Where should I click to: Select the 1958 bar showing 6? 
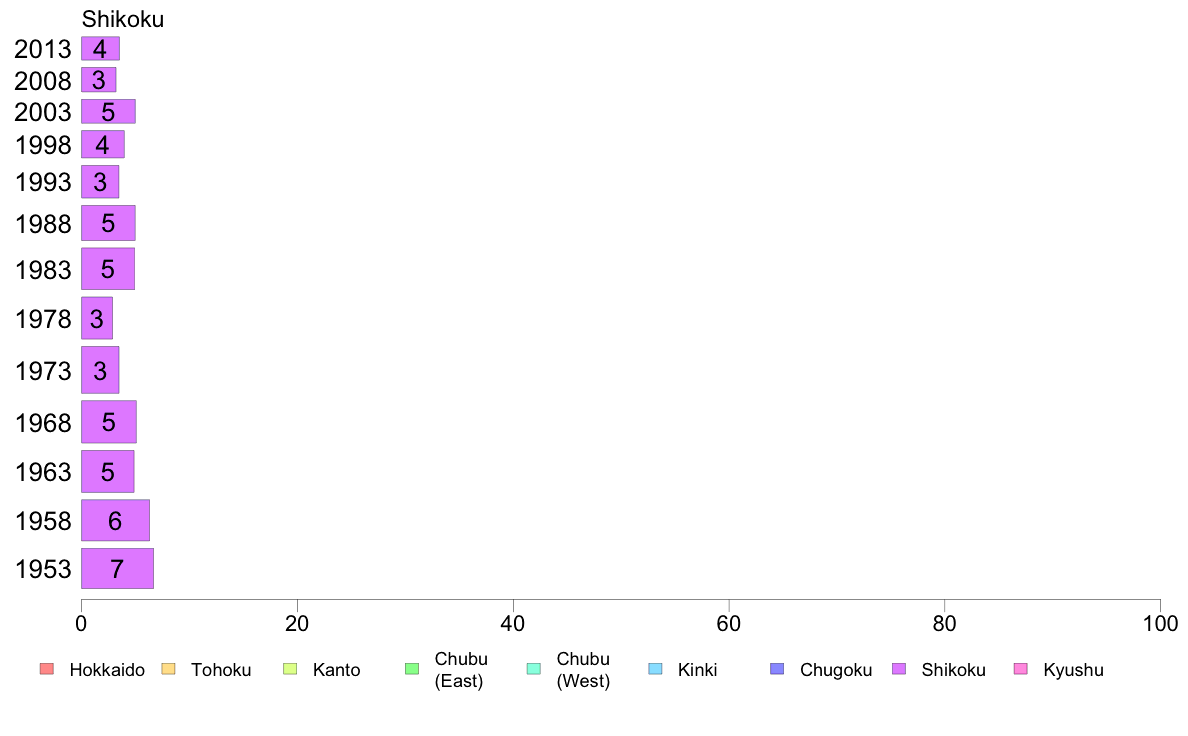pyautogui.click(x=115, y=520)
